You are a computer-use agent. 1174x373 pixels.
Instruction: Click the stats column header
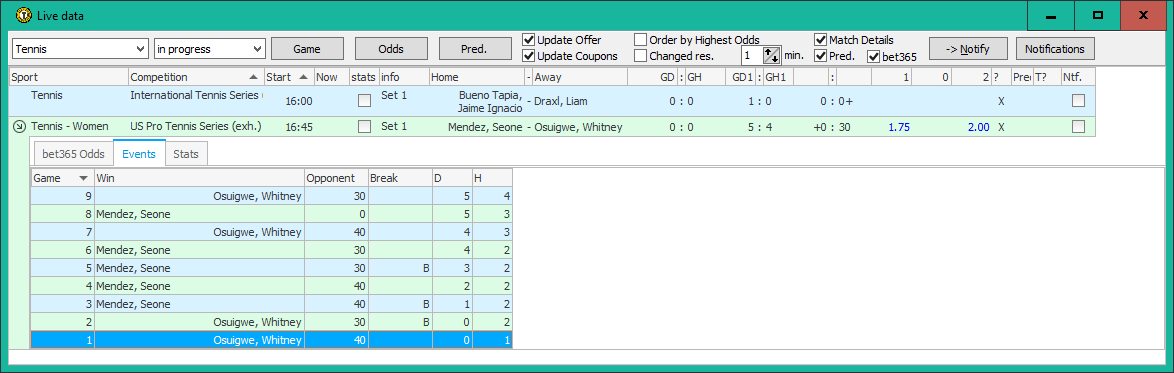pyautogui.click(x=364, y=76)
